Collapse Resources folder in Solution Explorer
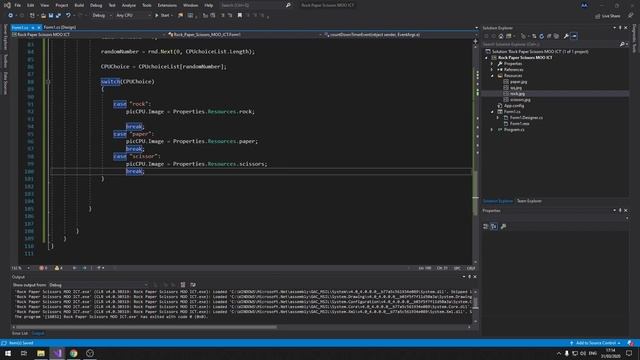 492,76
